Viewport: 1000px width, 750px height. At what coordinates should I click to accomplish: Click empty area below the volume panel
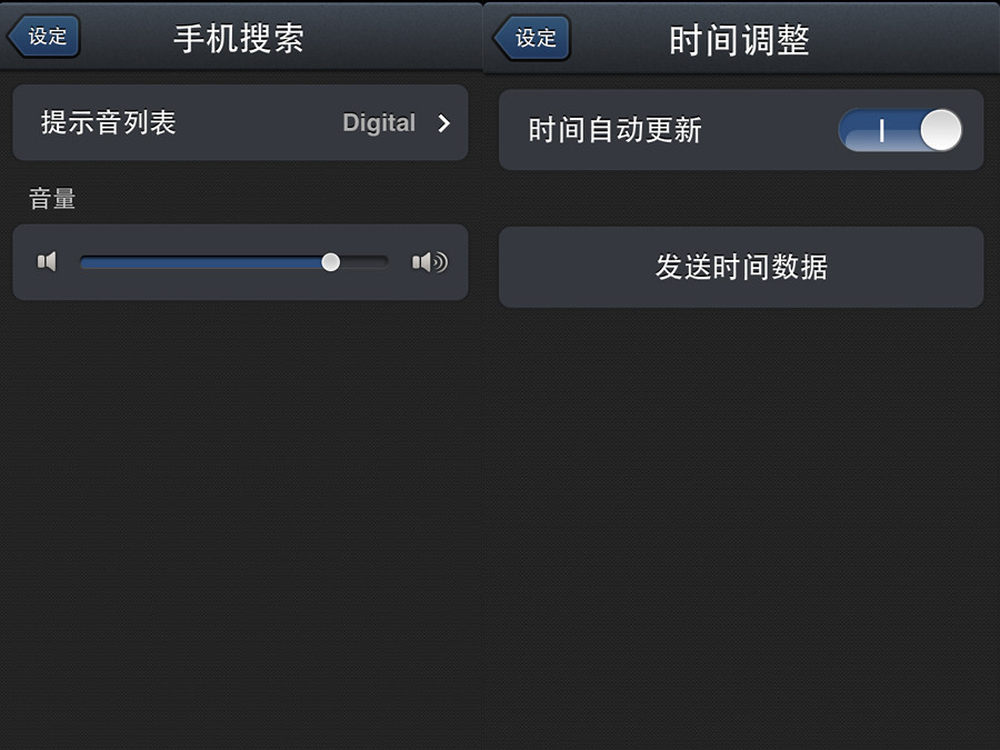coord(240,510)
